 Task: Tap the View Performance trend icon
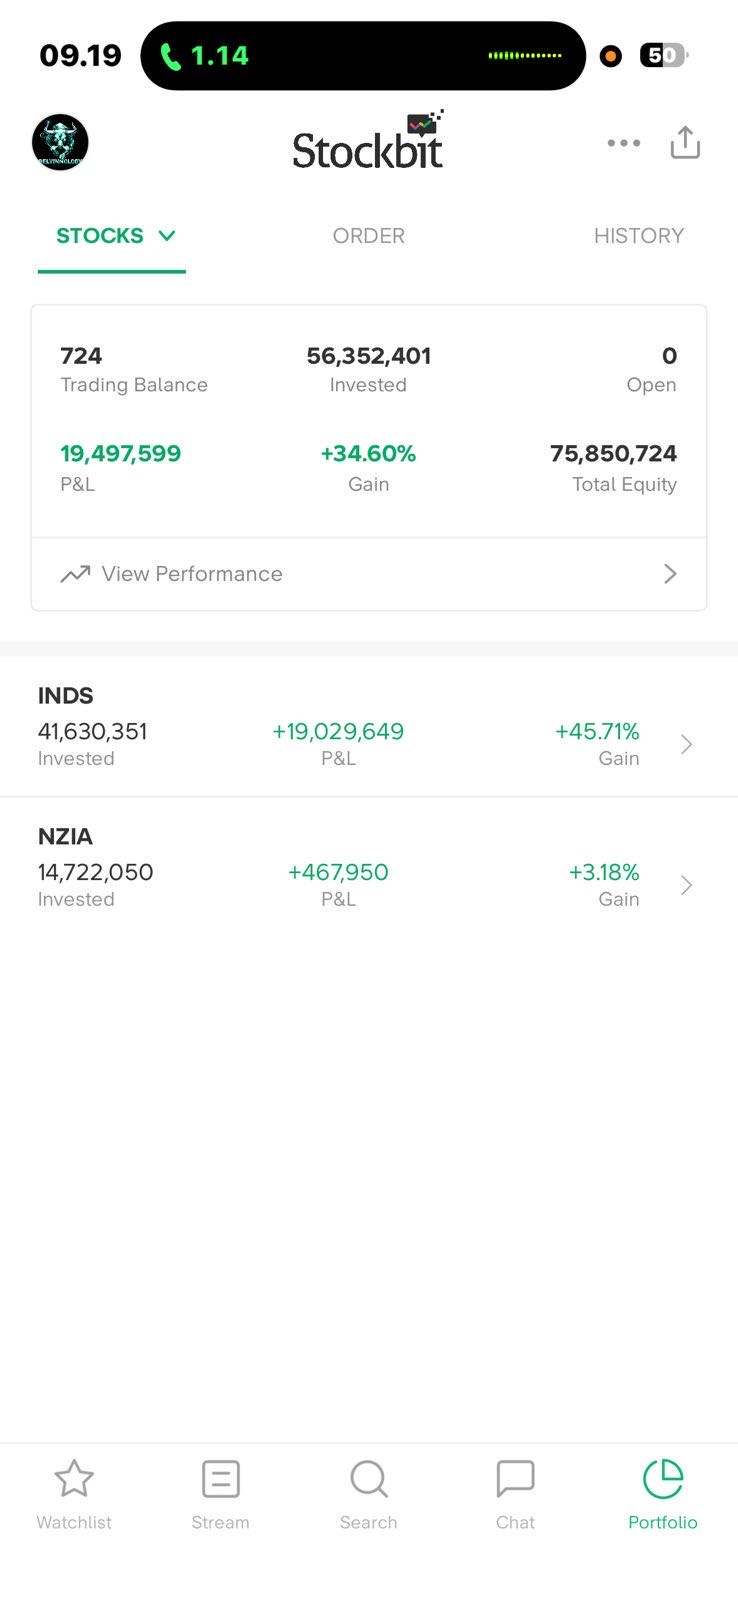(x=75, y=574)
